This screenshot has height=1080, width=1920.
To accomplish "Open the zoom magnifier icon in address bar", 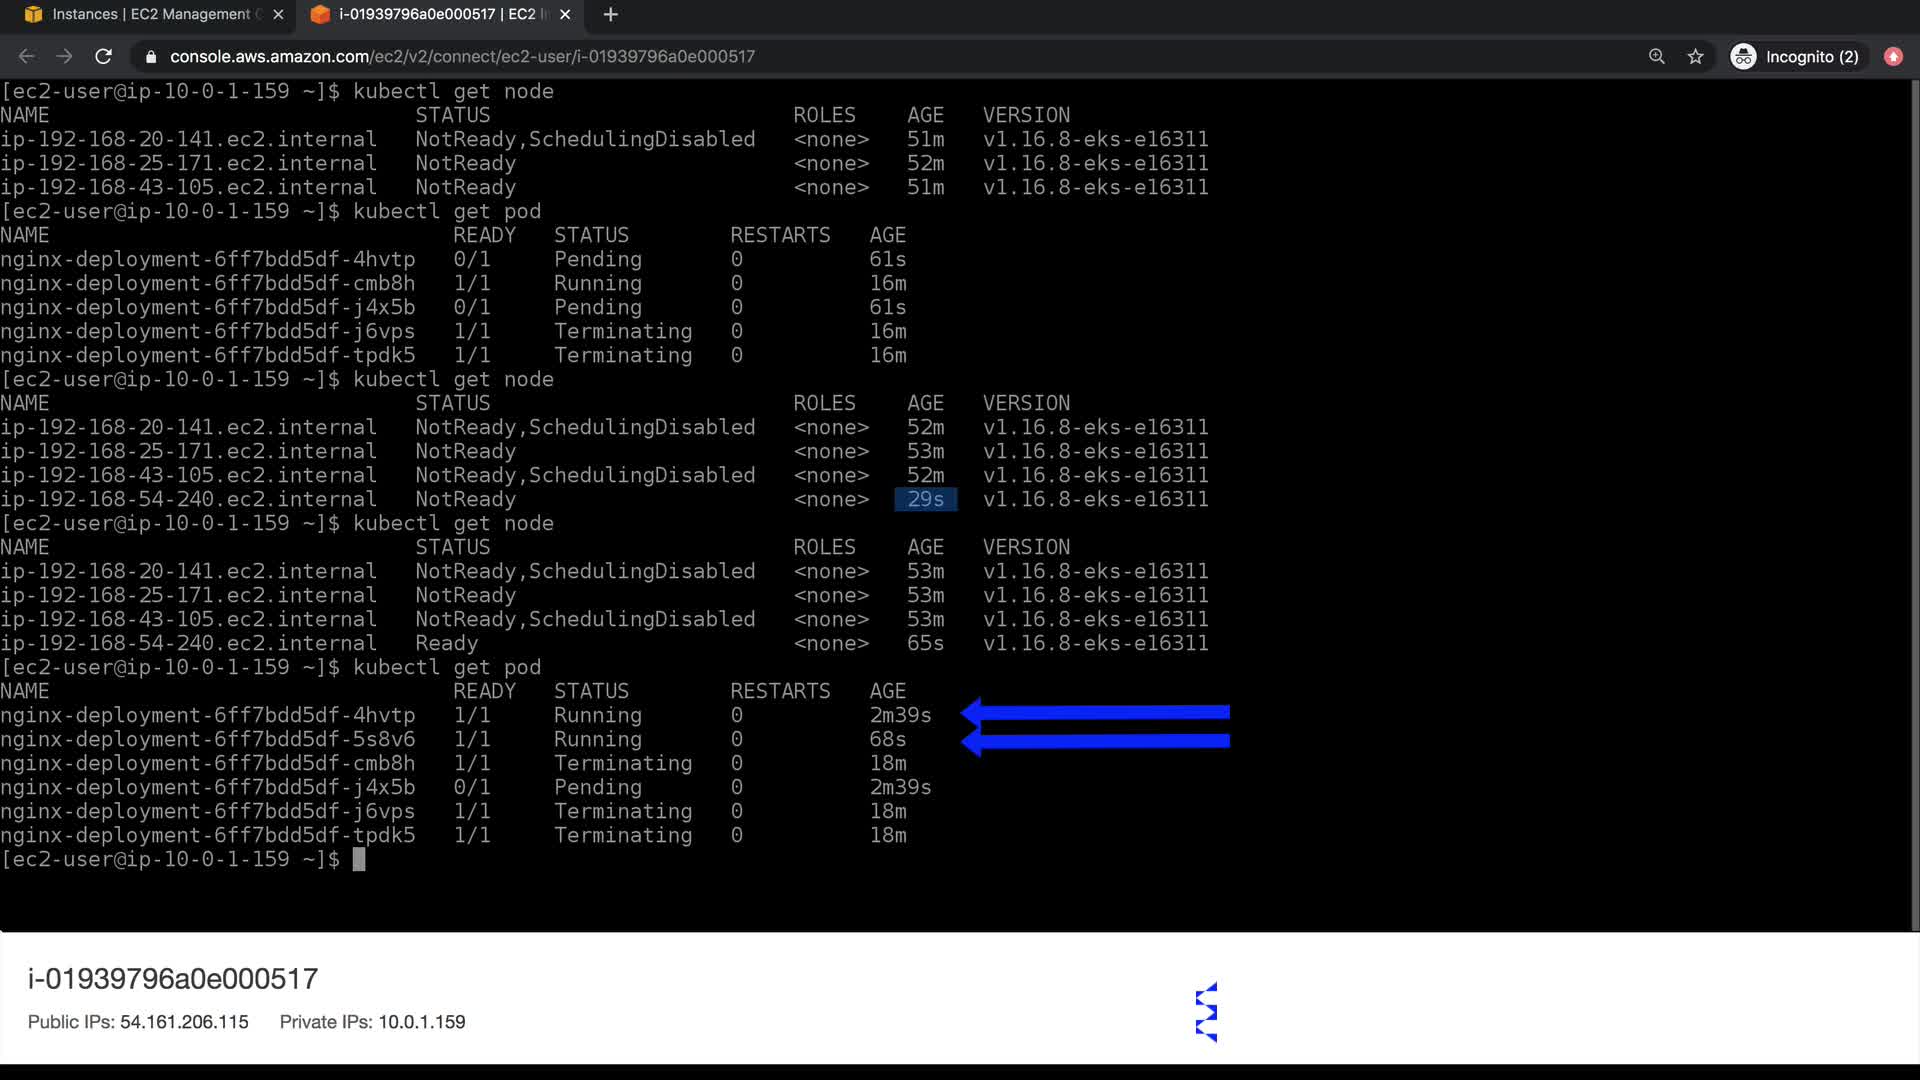I will [x=1657, y=57].
